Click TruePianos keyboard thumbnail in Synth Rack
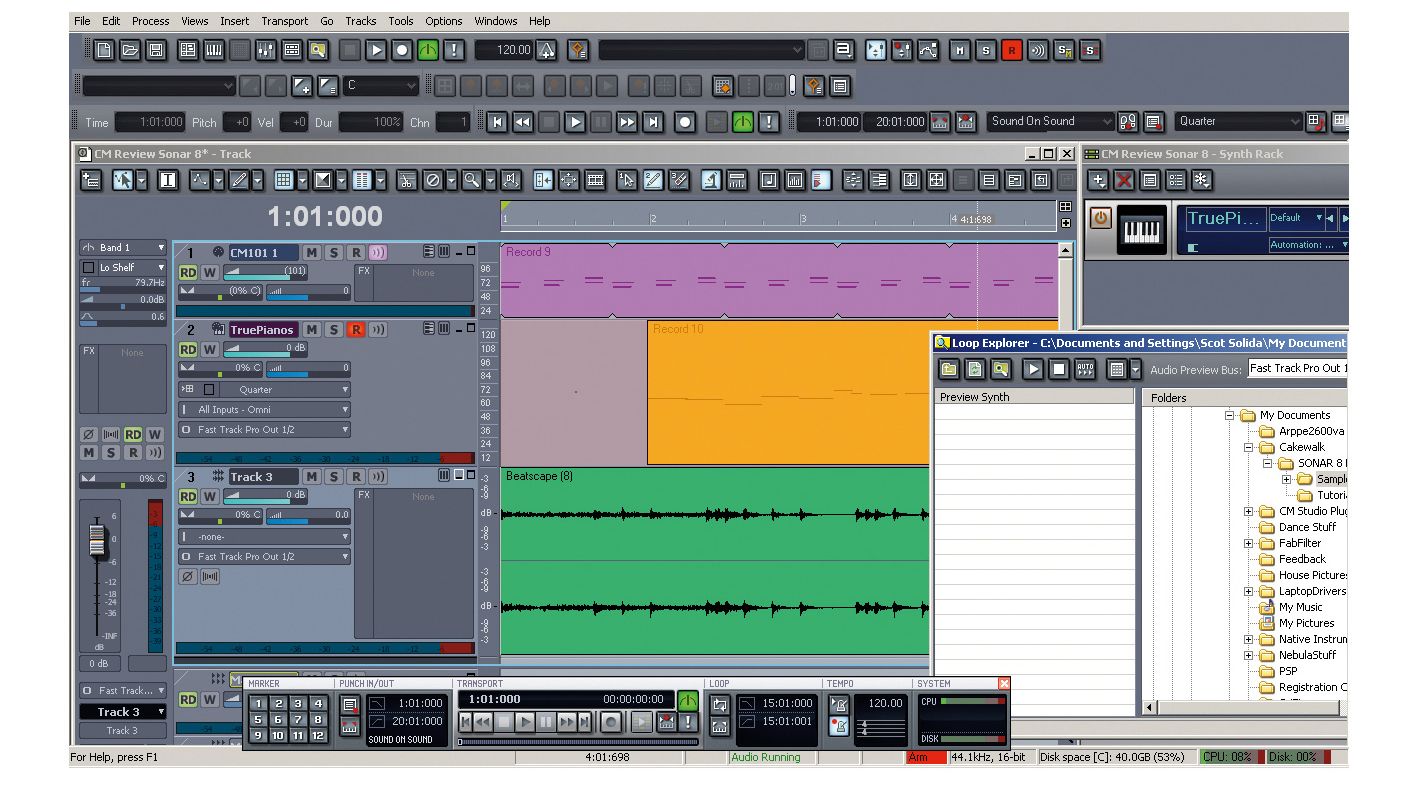 (1142, 231)
